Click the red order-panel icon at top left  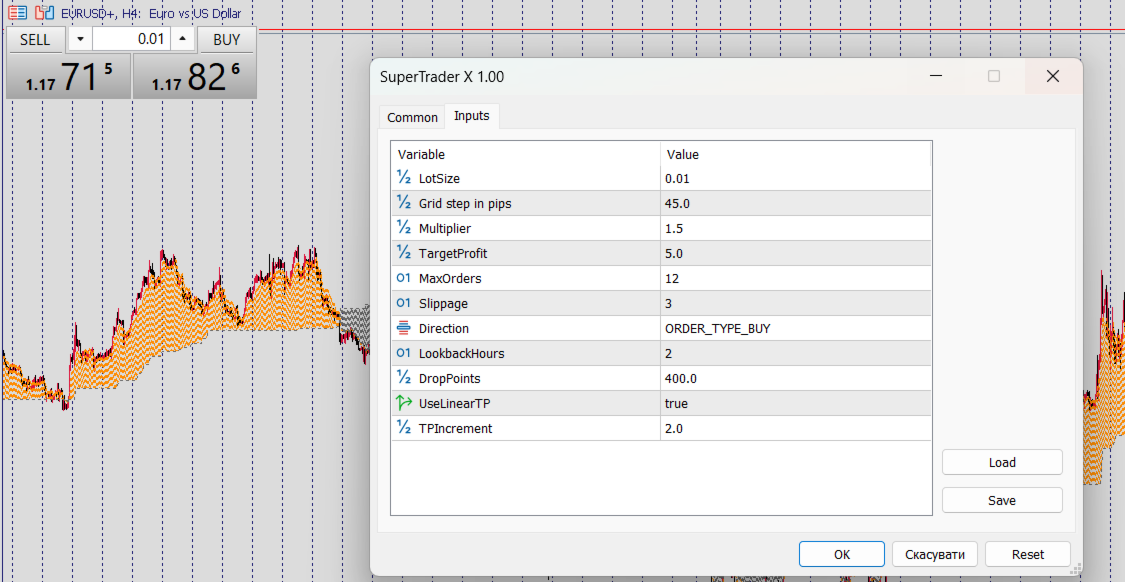17,12
